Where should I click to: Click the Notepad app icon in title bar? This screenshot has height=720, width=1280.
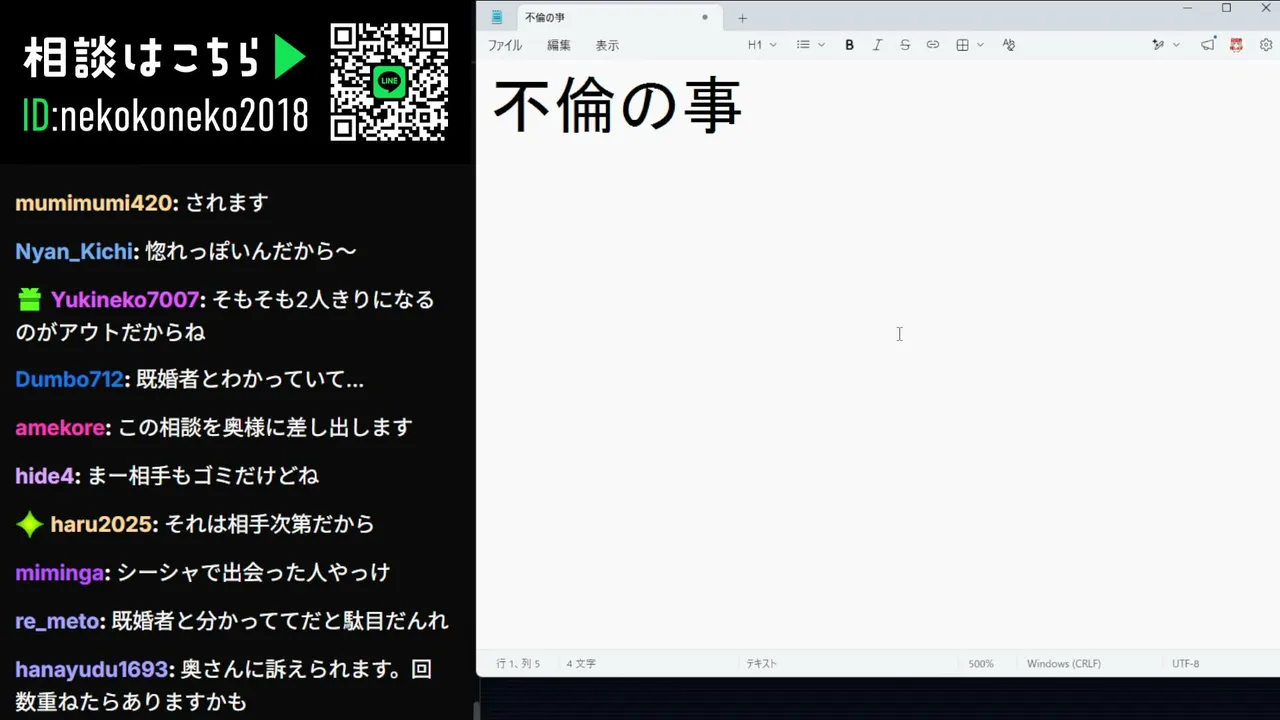pyautogui.click(x=497, y=17)
